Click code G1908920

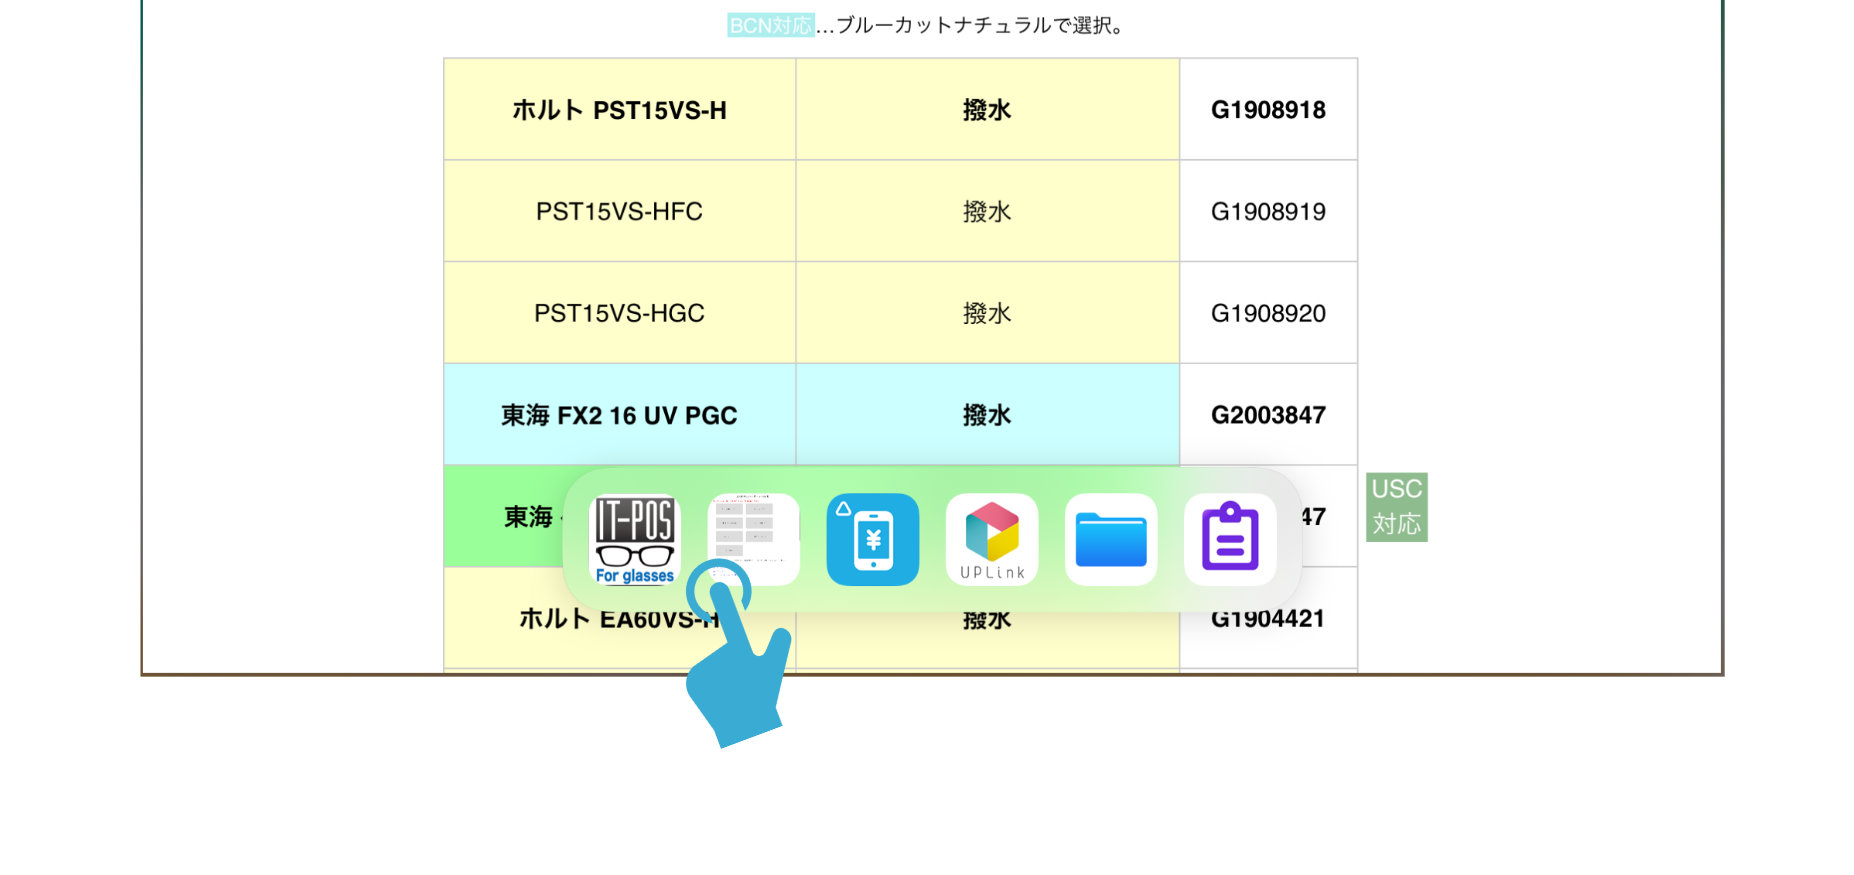[1268, 313]
